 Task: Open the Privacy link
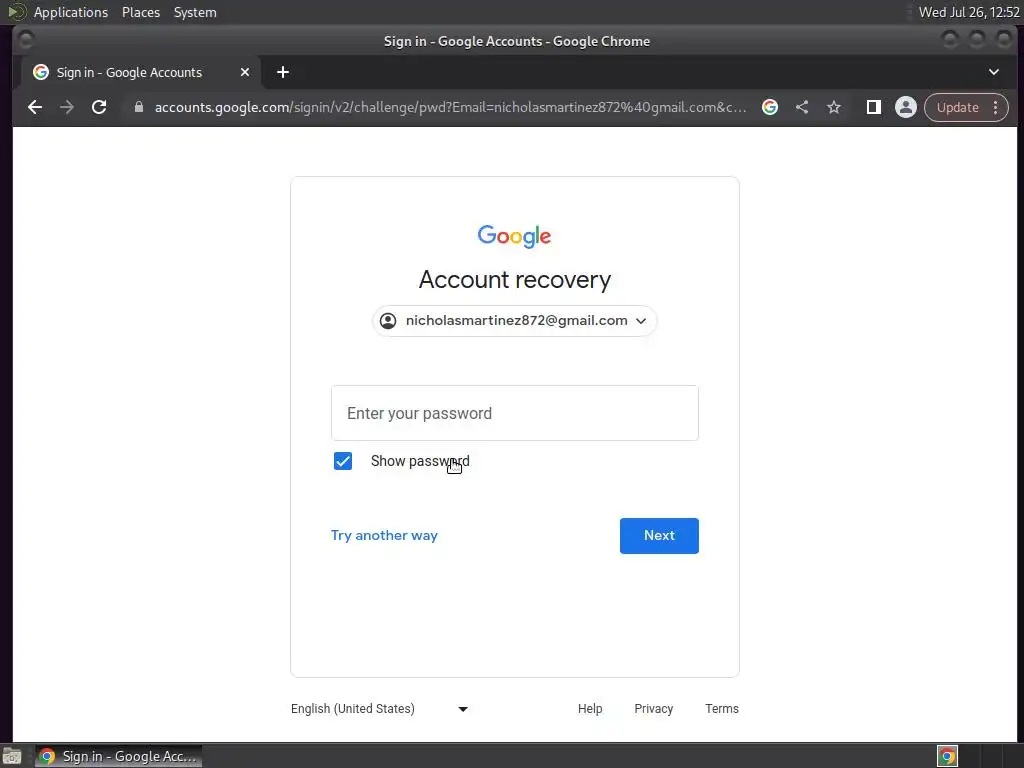coord(654,709)
